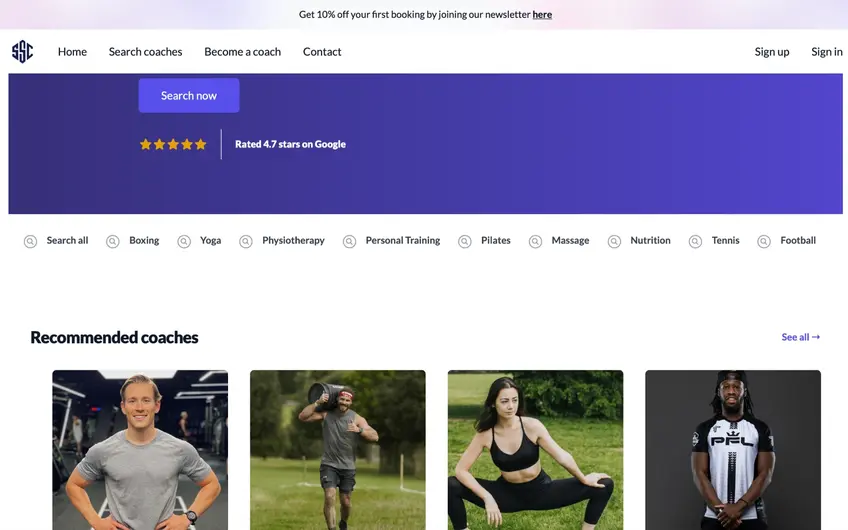
Task: Select the Boxing category
Action: tap(144, 240)
